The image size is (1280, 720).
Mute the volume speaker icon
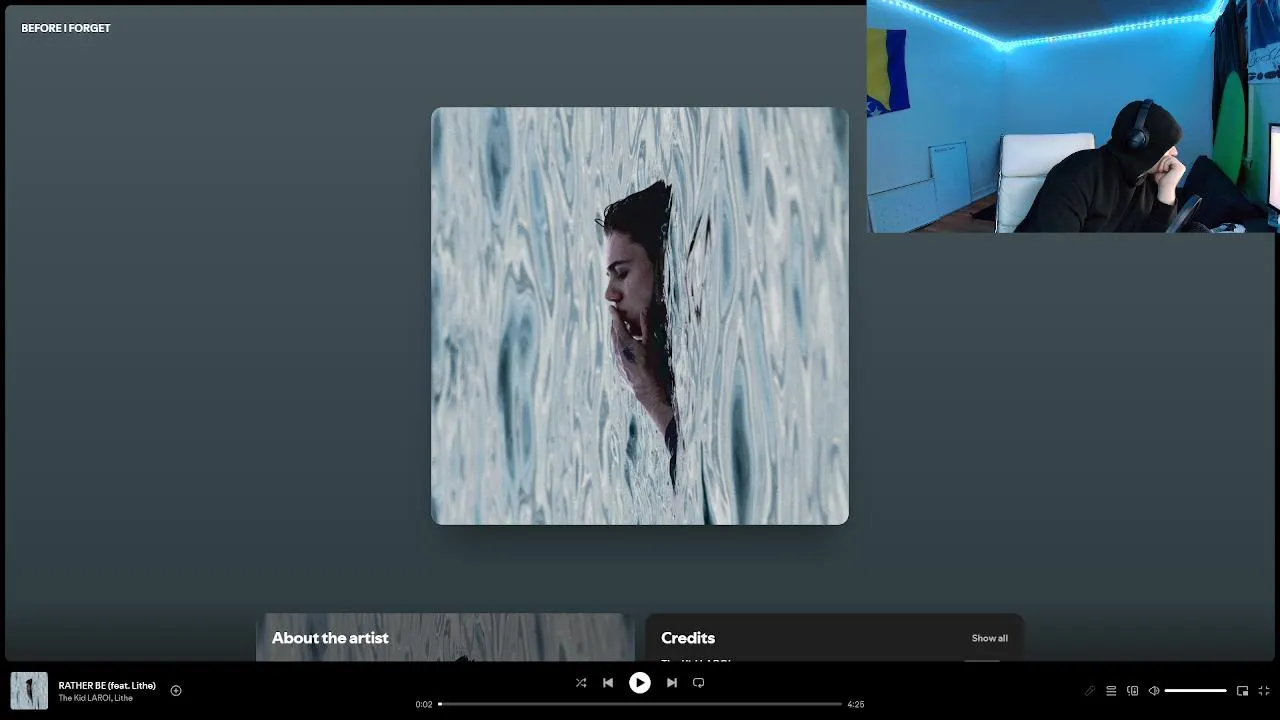tap(1154, 691)
